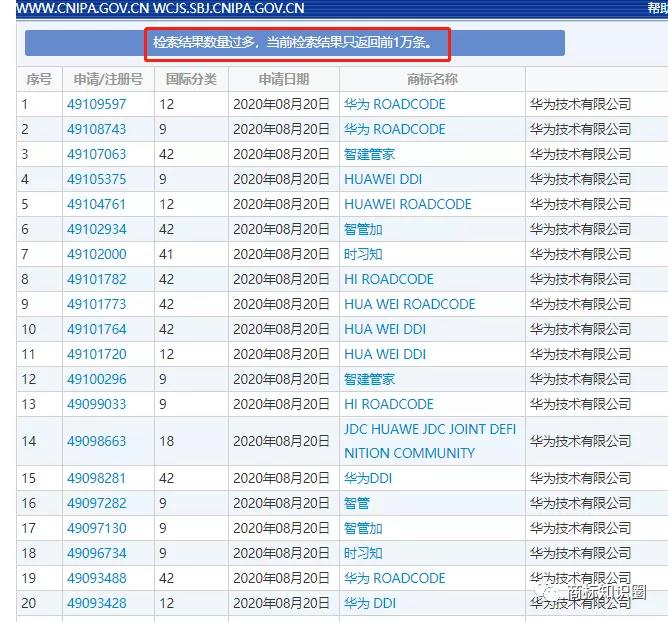This screenshot has height=622, width=668.
Task: Open 智建管家 trademark in row 3
Action: [369, 154]
